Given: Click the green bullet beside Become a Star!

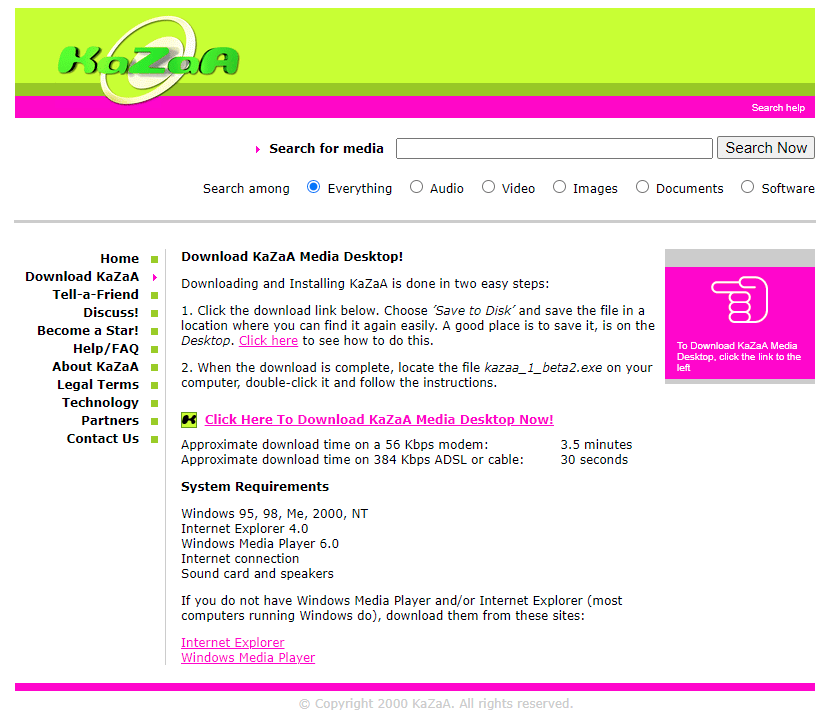Looking at the screenshot, I should [155, 331].
